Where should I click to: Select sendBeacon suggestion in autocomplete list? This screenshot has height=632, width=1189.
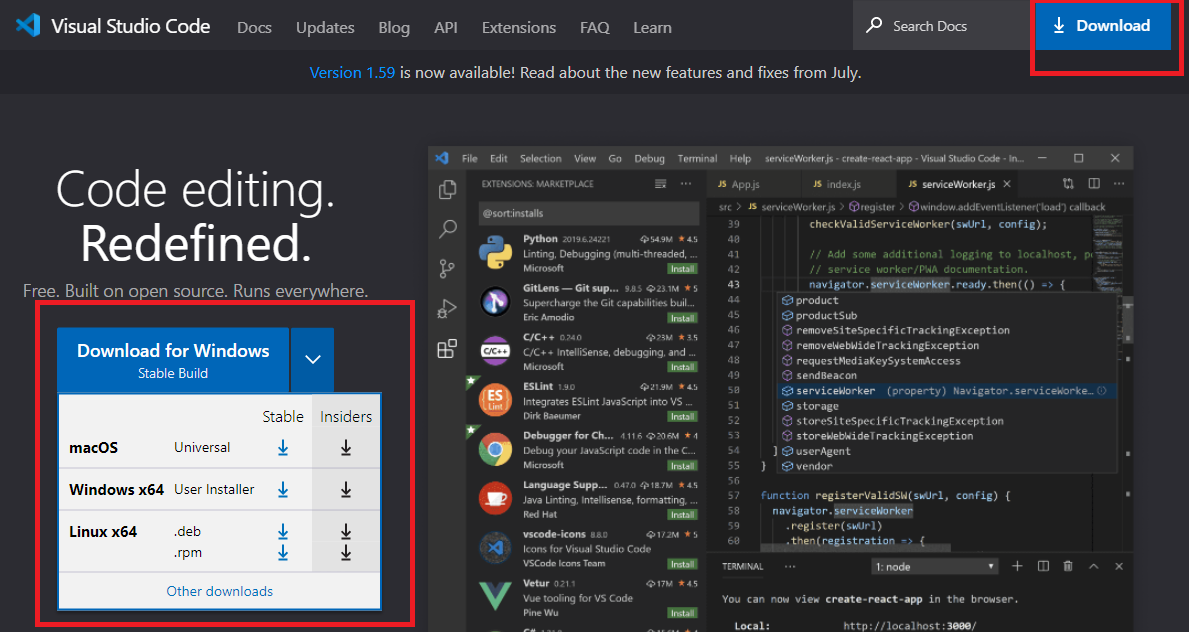point(946,376)
